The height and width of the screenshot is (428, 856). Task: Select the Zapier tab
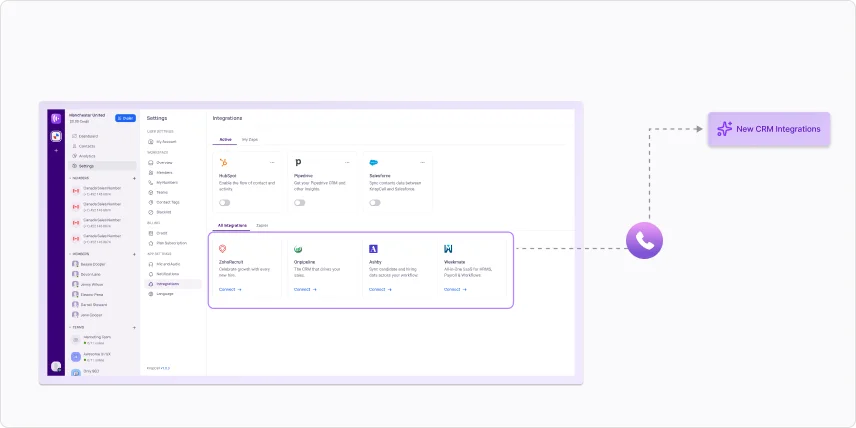[x=263, y=225]
